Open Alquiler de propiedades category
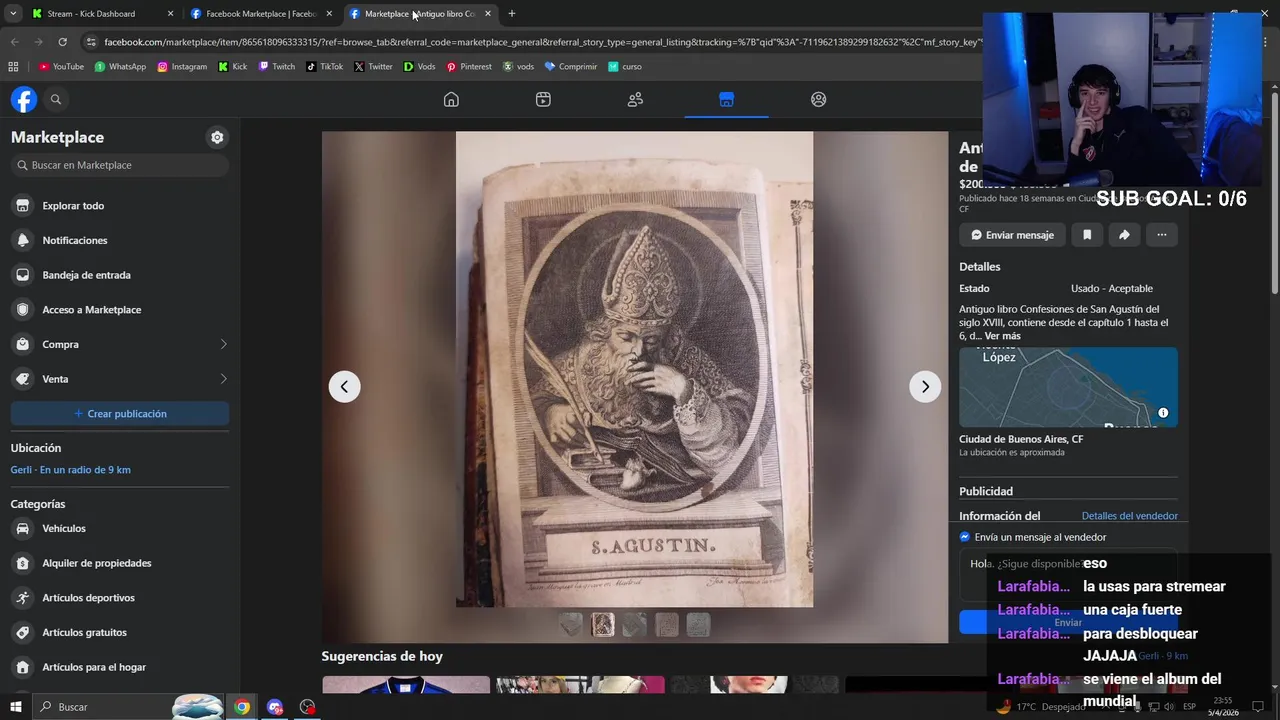Viewport: 1280px width, 720px height. tap(120, 563)
